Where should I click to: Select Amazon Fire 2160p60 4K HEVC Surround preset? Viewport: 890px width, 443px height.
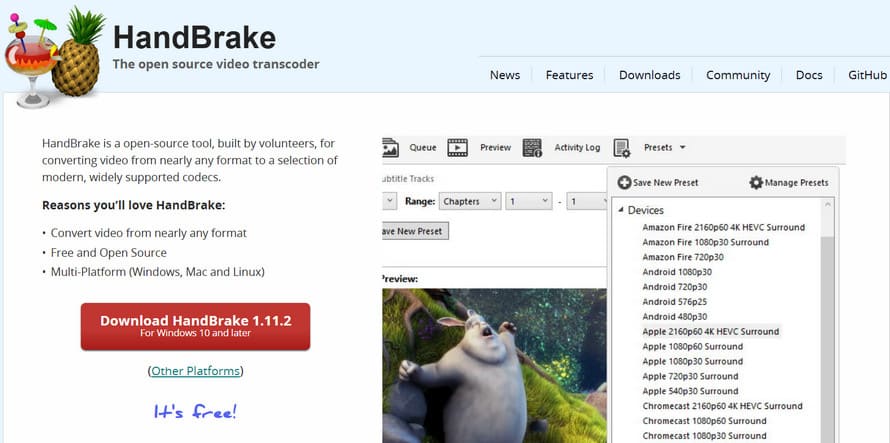[723, 227]
